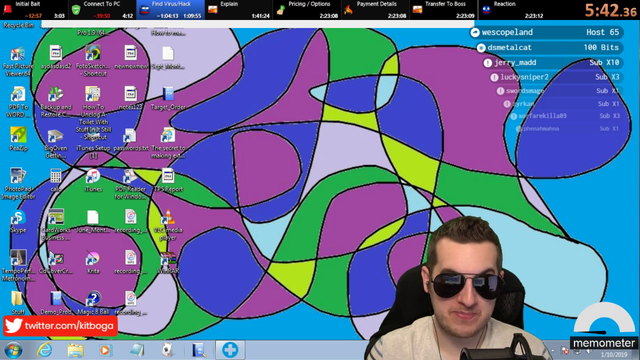Open the June_Mont... document
640x360 pixels.
tap(93, 222)
